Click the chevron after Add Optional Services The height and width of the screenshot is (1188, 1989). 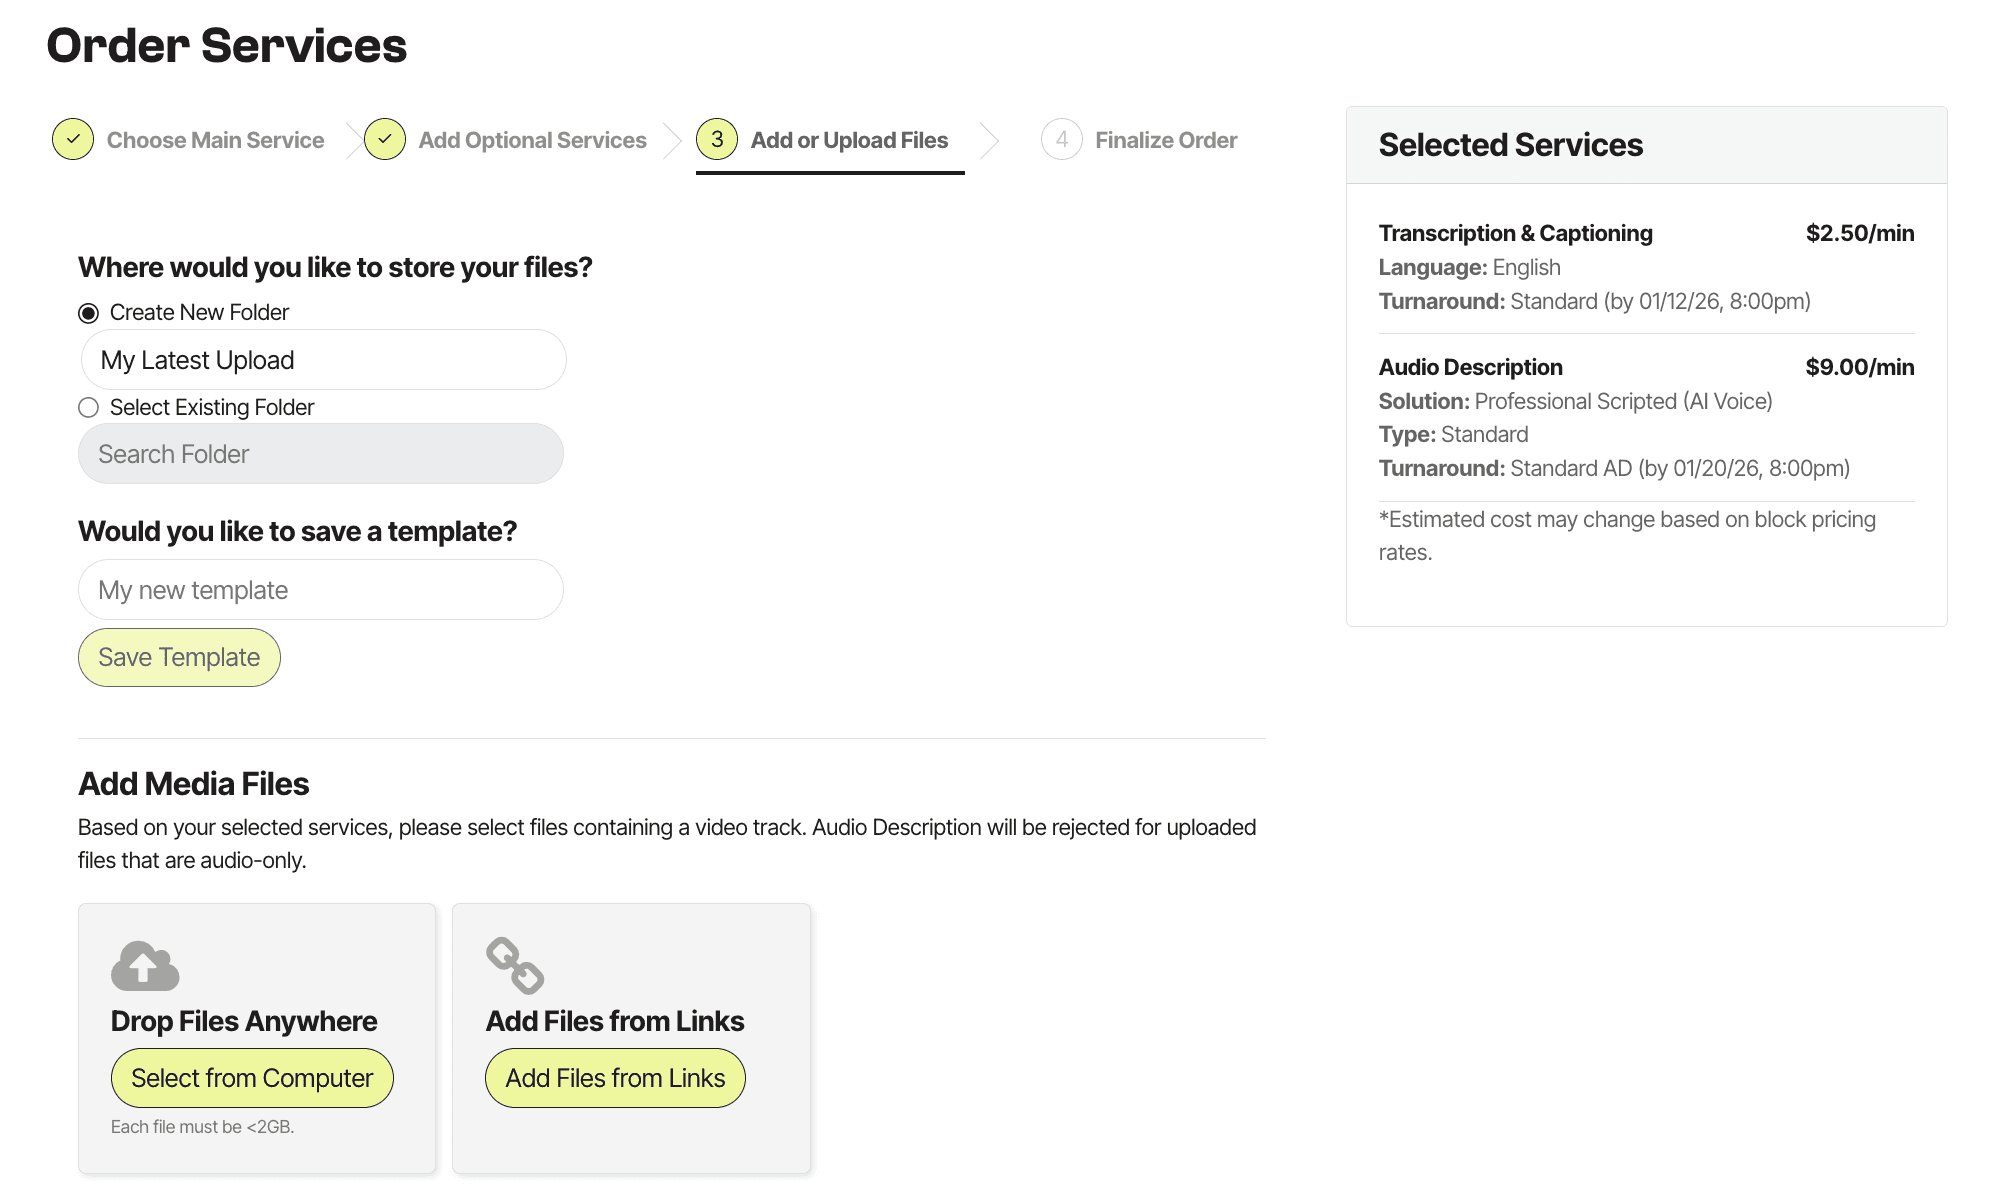(x=673, y=141)
